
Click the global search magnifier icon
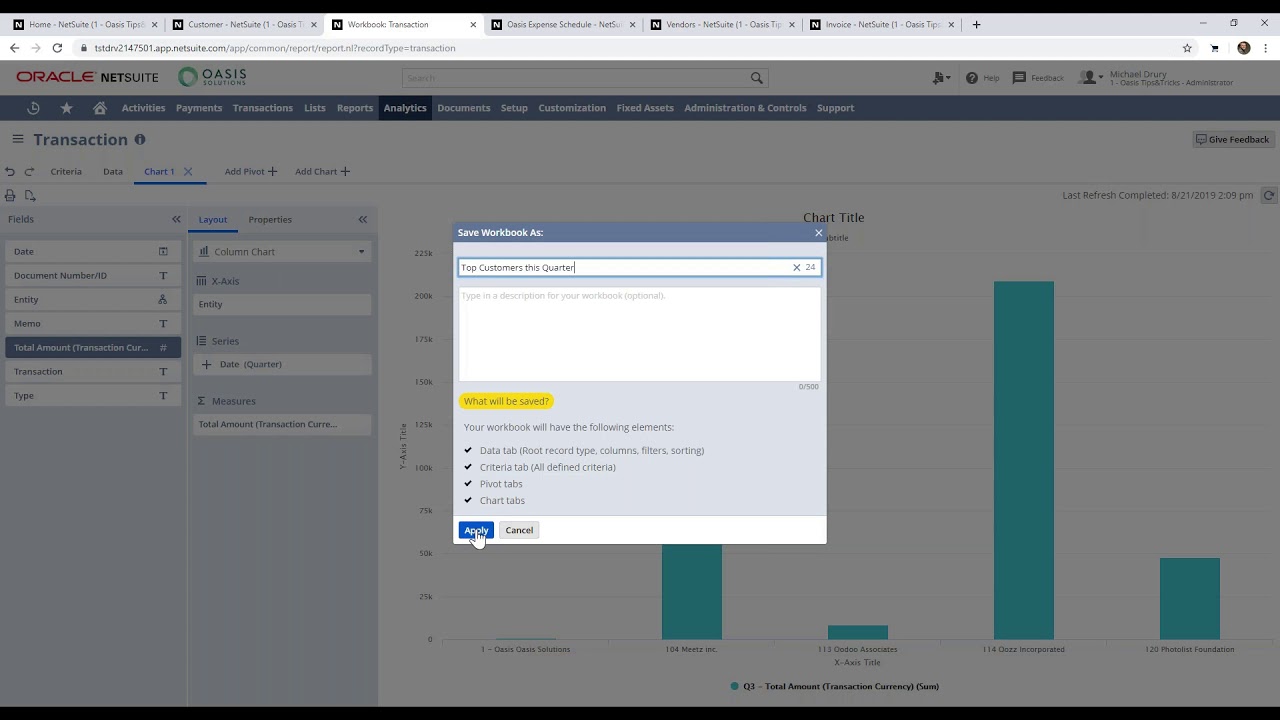coord(757,78)
